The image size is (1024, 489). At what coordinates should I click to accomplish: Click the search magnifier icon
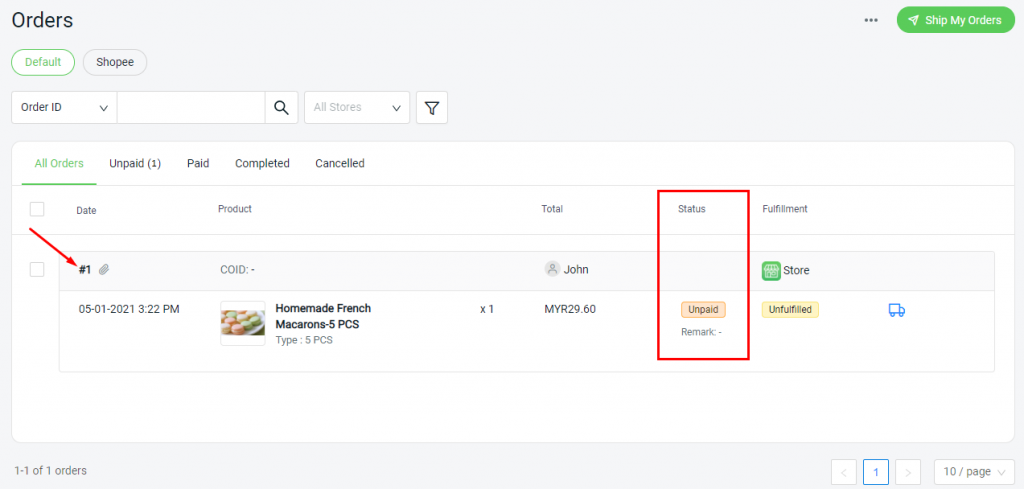[x=282, y=108]
